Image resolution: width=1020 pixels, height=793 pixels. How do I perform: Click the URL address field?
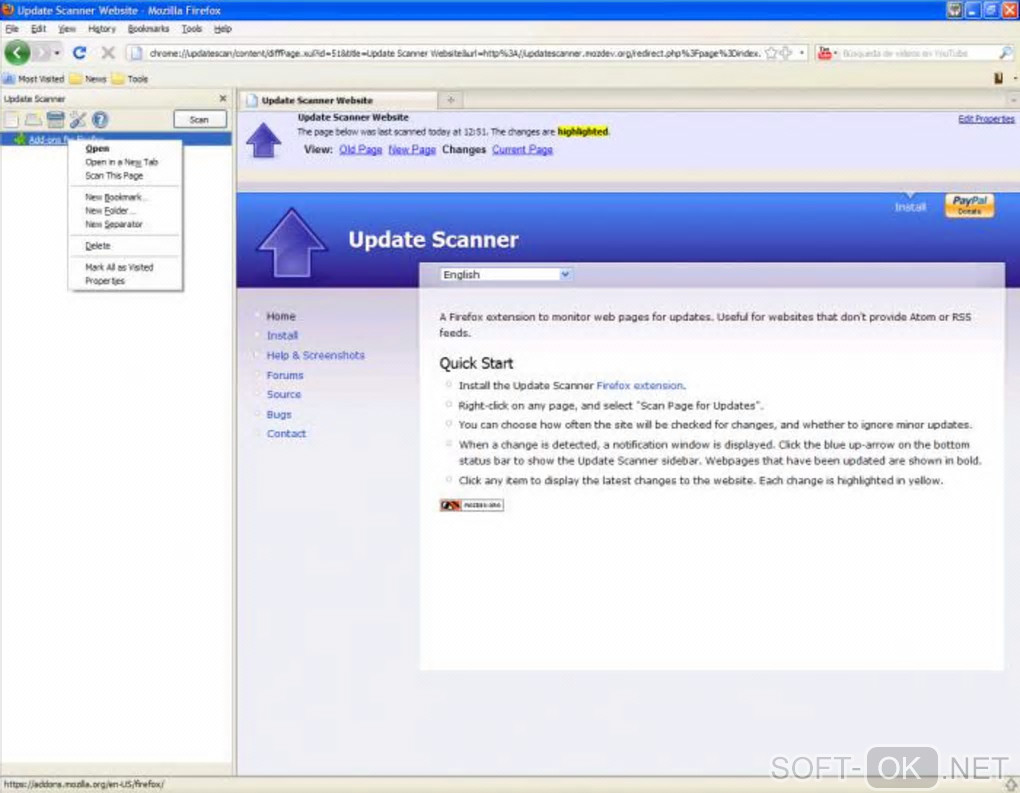[454, 53]
